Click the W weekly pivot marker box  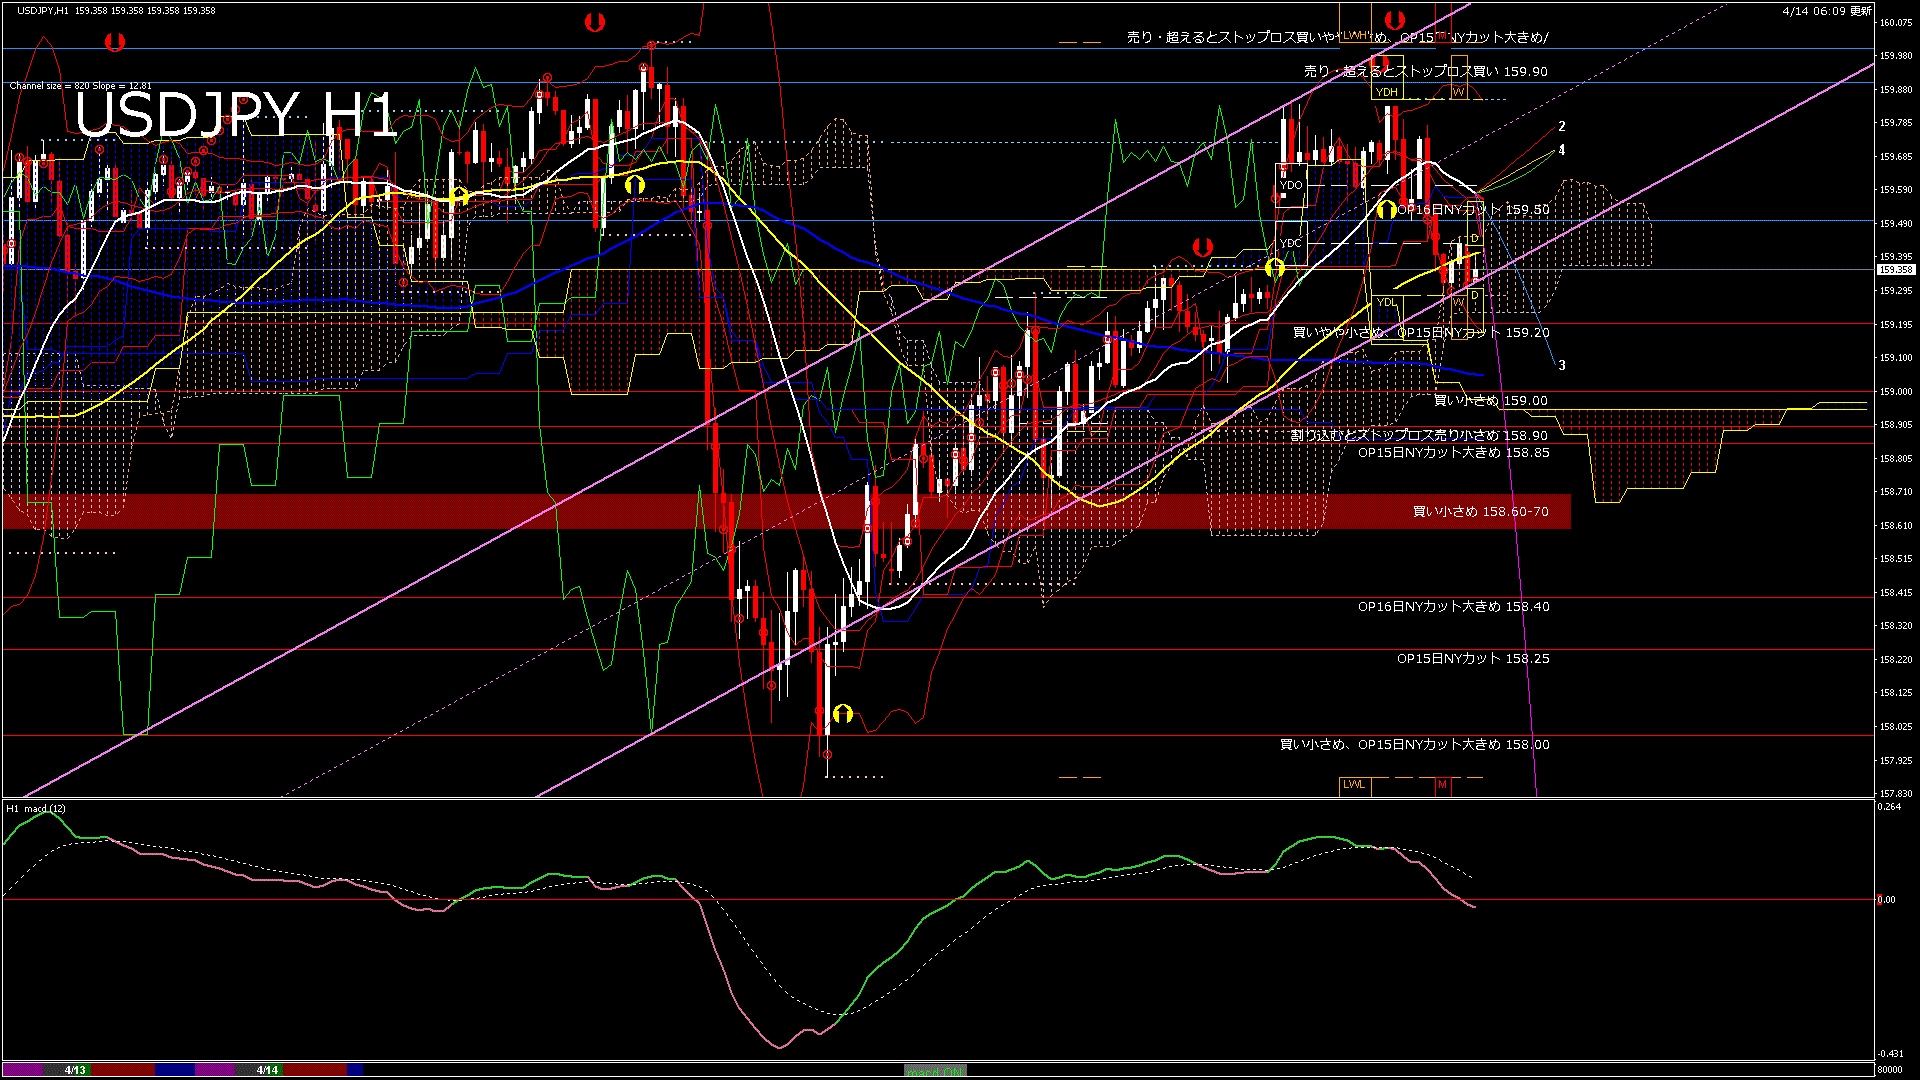coord(1459,90)
